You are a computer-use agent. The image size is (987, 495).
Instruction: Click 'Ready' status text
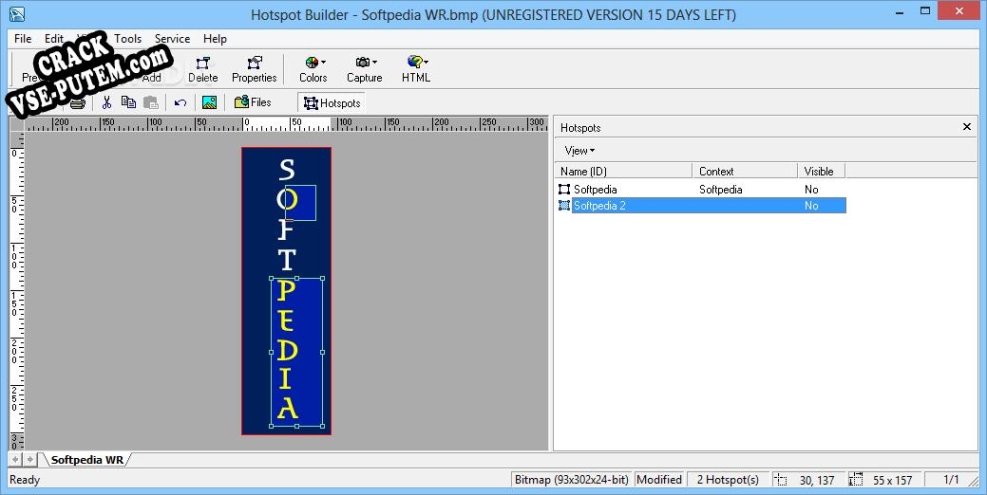point(25,480)
